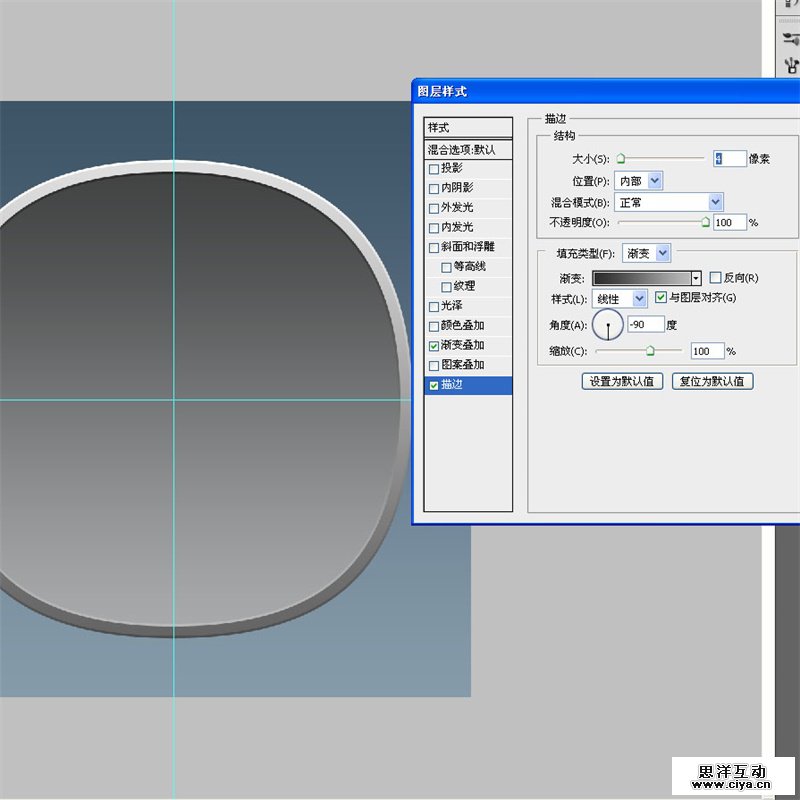The width and height of the screenshot is (800, 800).
Task: Click the 设置为默认值 button
Action: [x=622, y=381]
